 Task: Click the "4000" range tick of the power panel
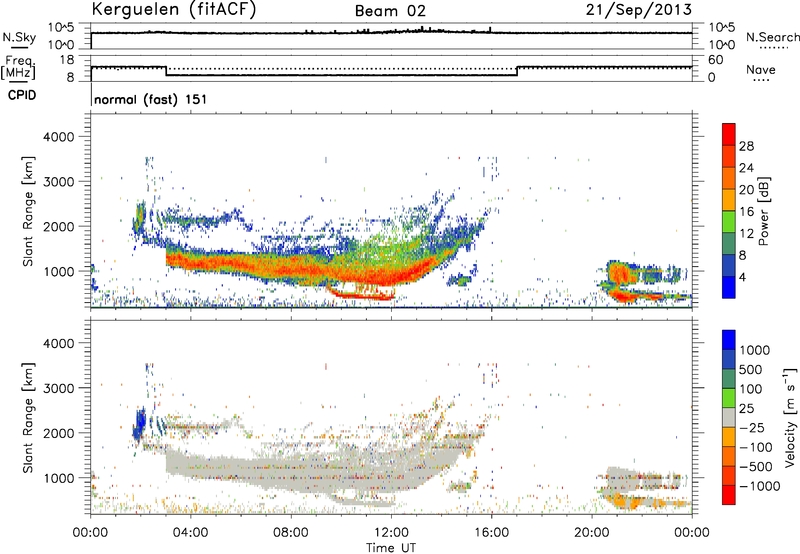click(59, 137)
